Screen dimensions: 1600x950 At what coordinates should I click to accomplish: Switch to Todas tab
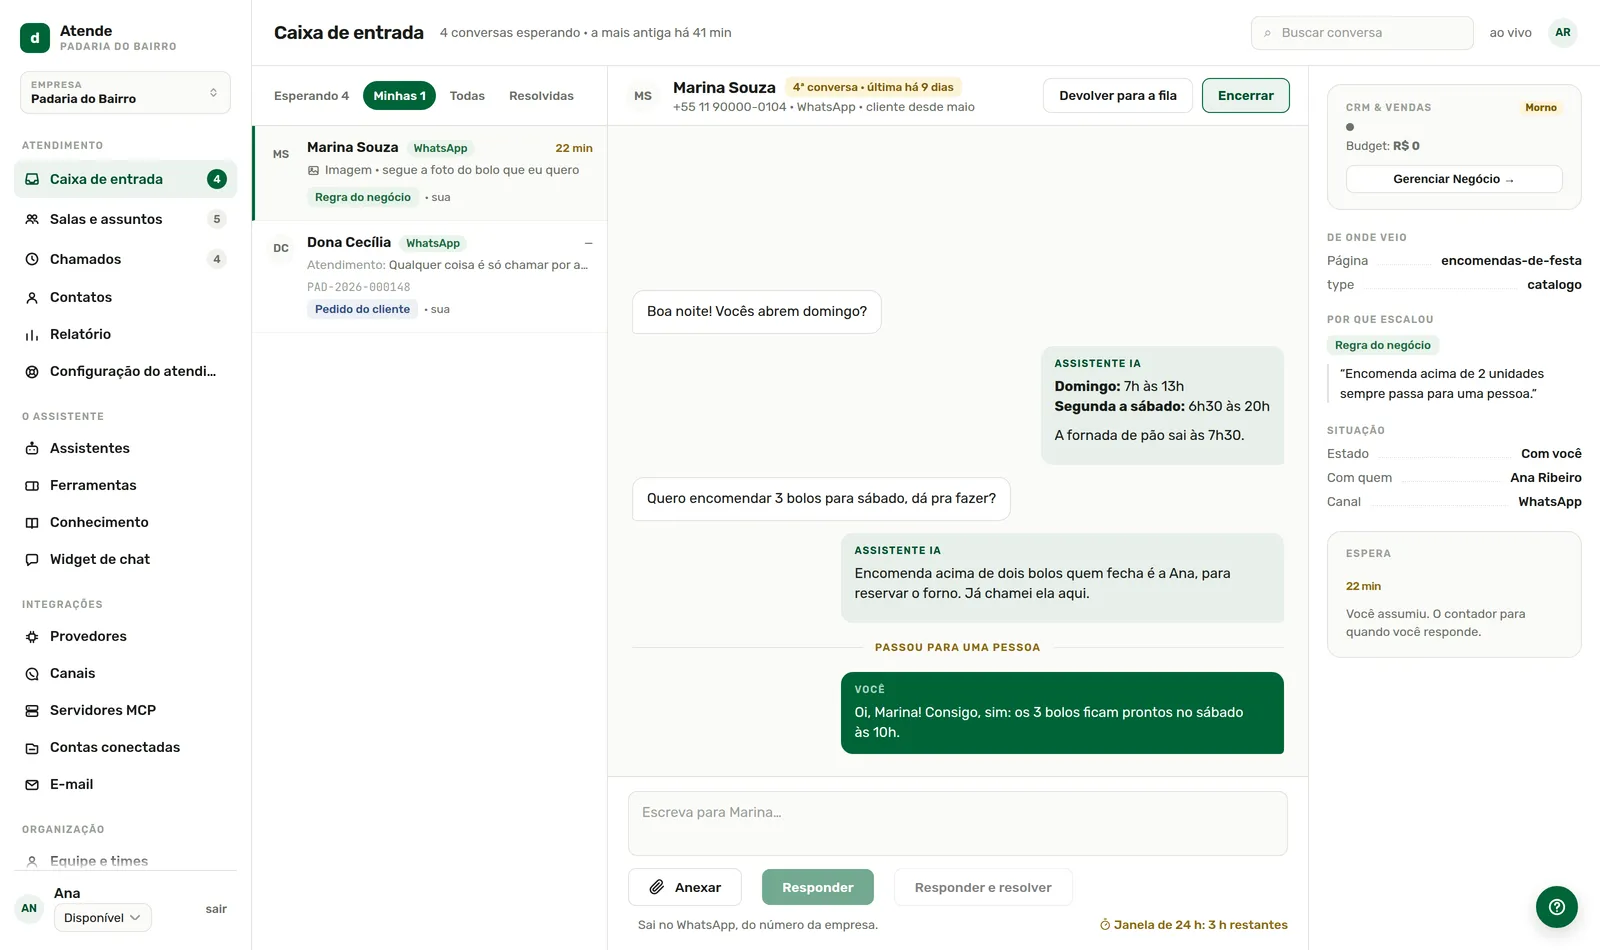[467, 96]
